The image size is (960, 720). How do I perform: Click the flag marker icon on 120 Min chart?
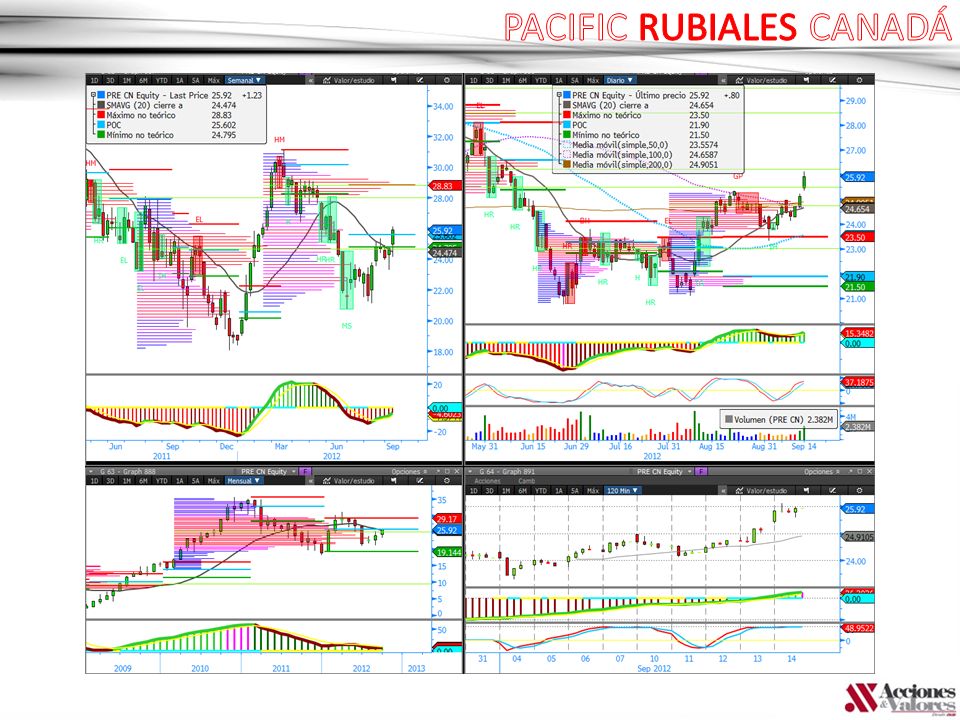pyautogui.click(x=806, y=490)
